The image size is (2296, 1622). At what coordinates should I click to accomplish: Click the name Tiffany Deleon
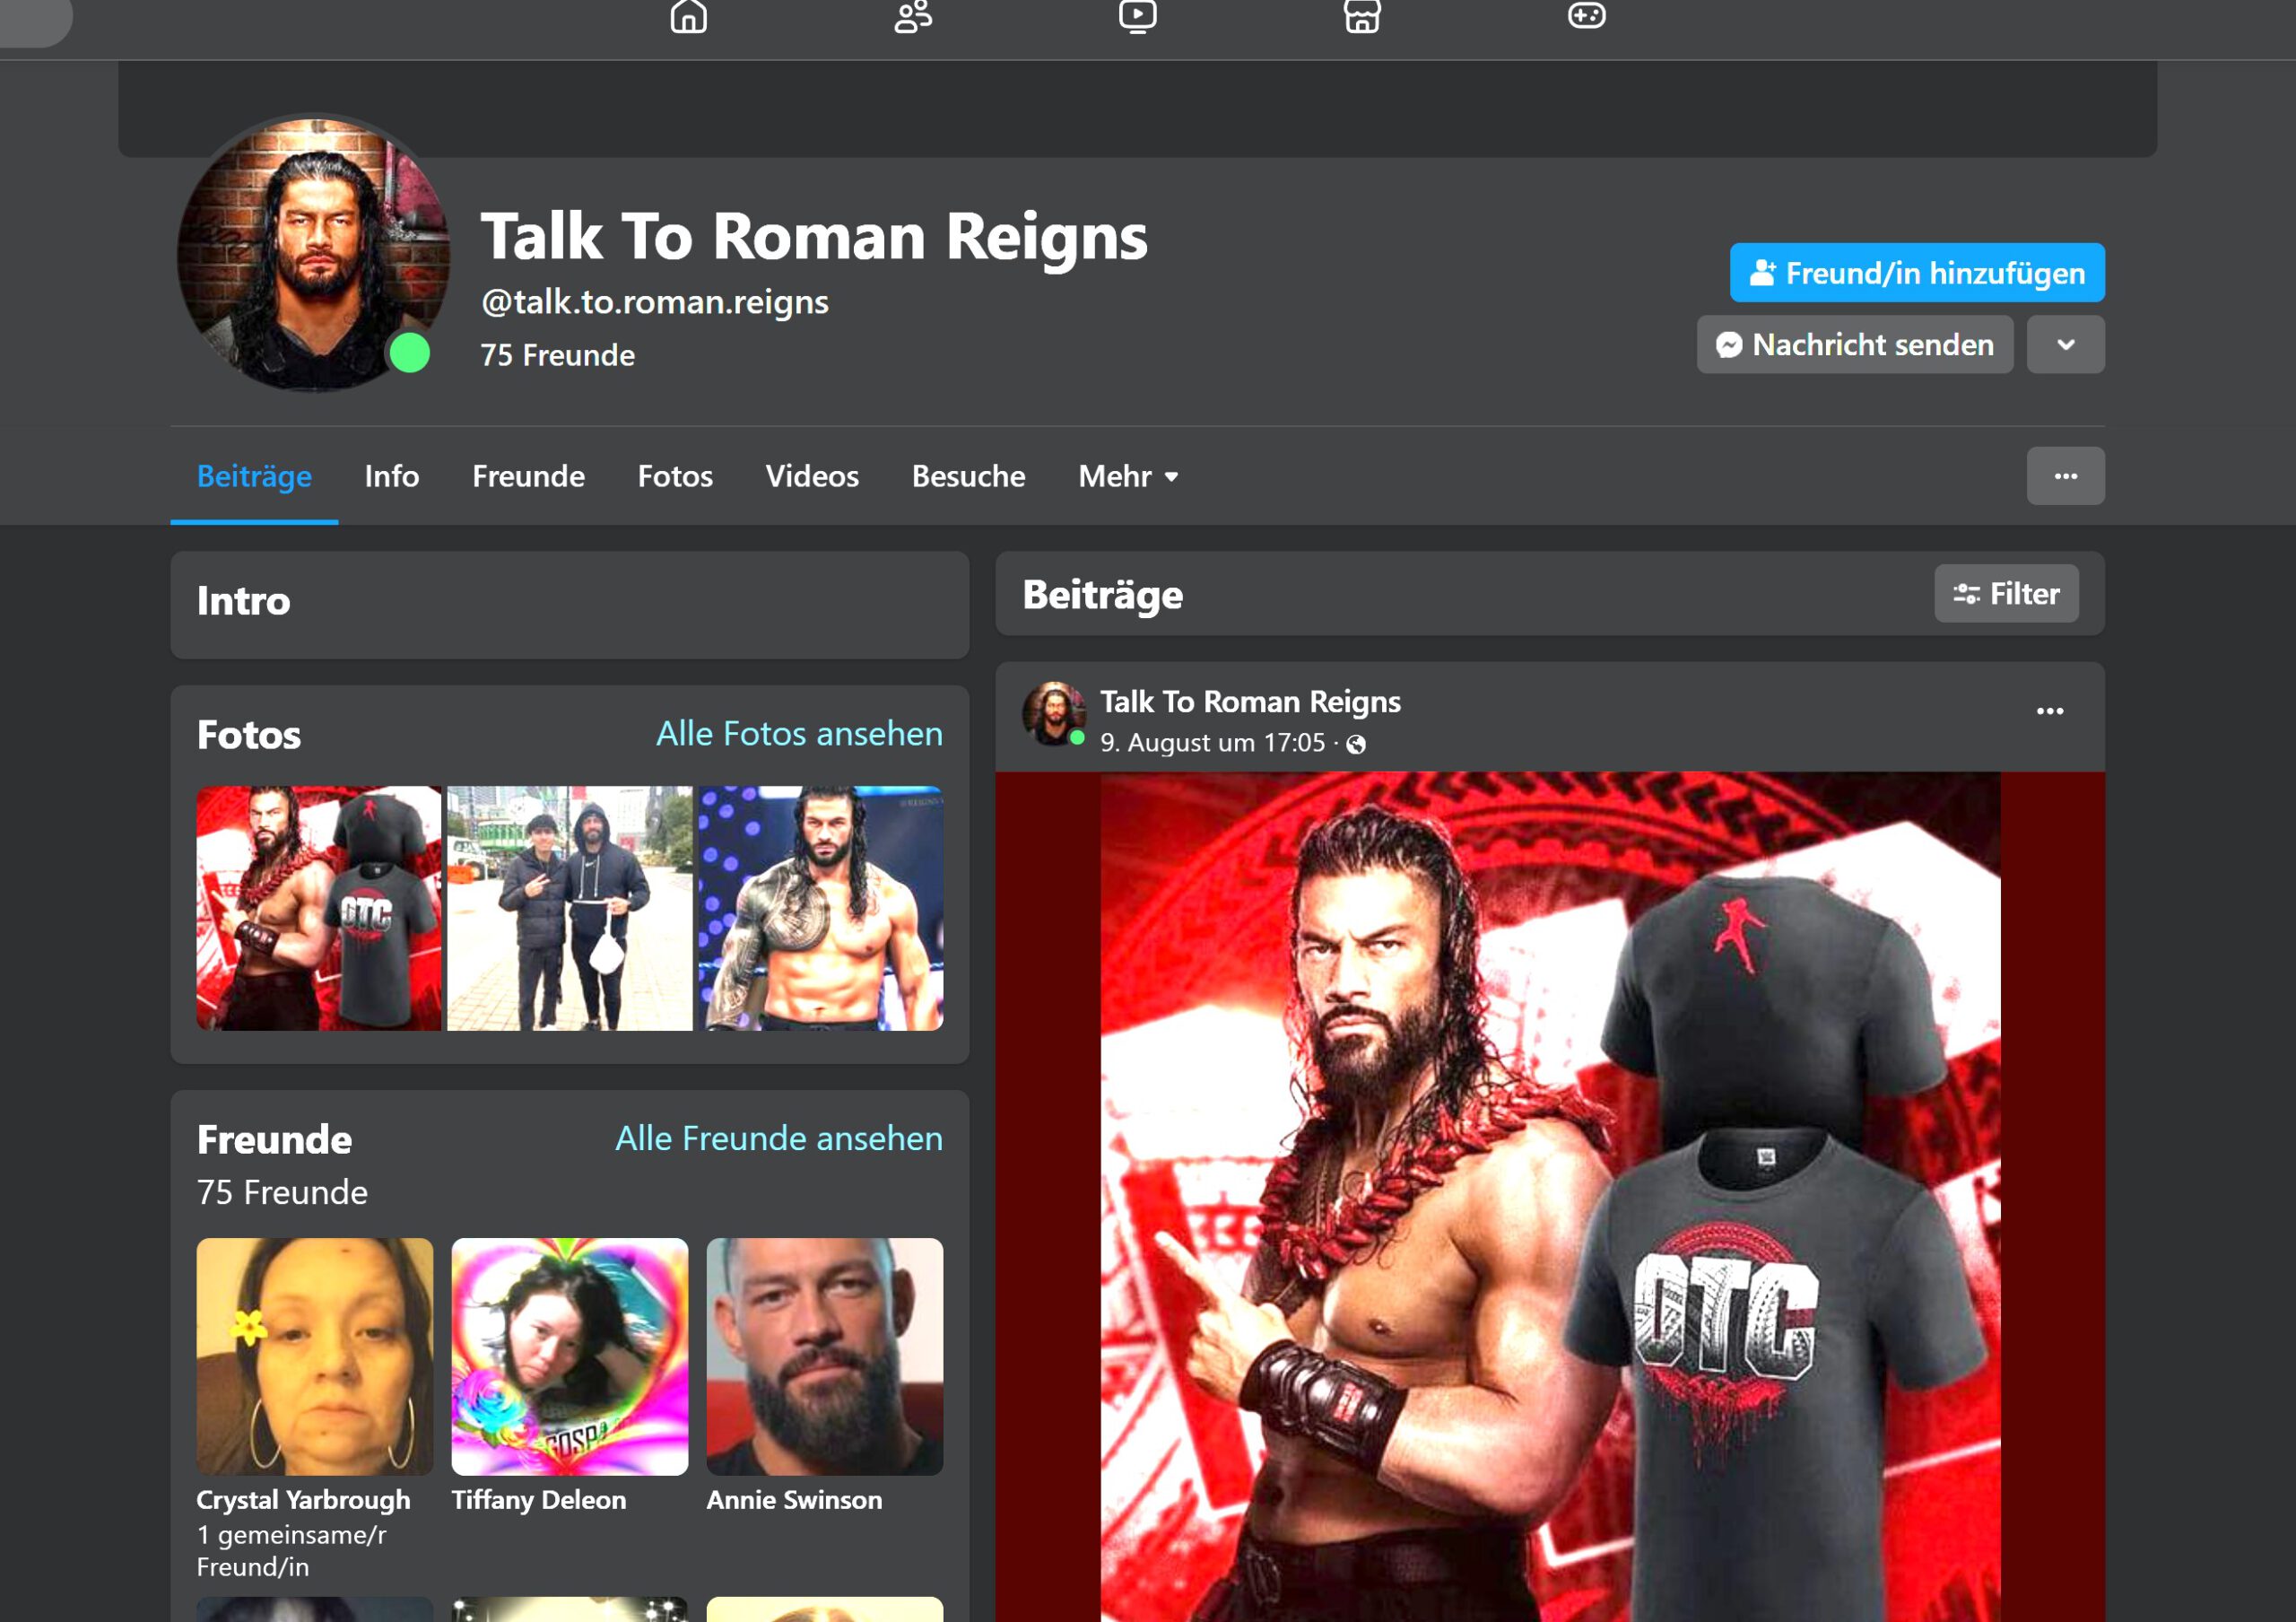(x=538, y=1500)
